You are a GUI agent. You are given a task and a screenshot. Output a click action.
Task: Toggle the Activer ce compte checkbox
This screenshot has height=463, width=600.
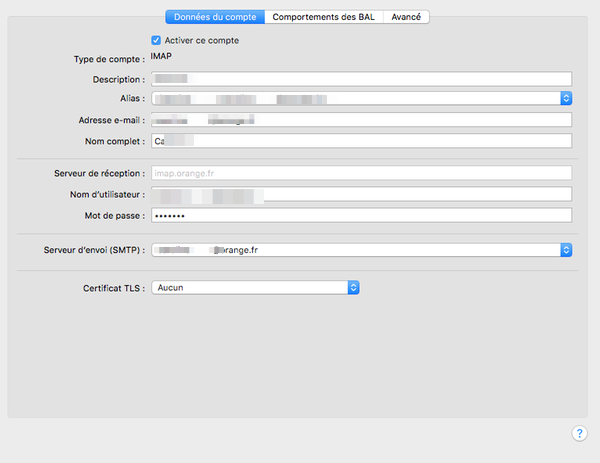155,40
